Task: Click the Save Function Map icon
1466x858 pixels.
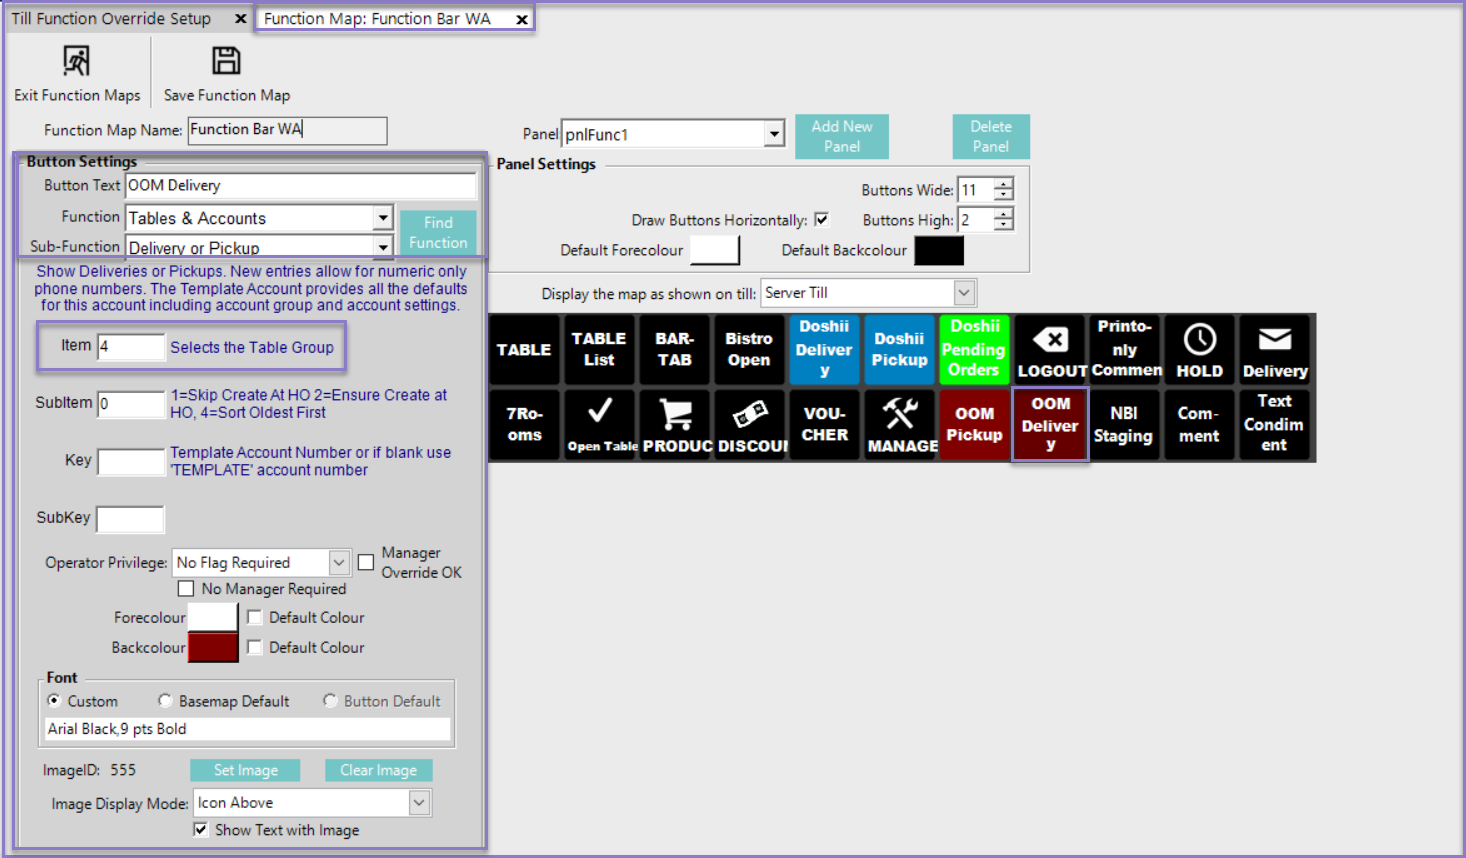Action: 226,62
